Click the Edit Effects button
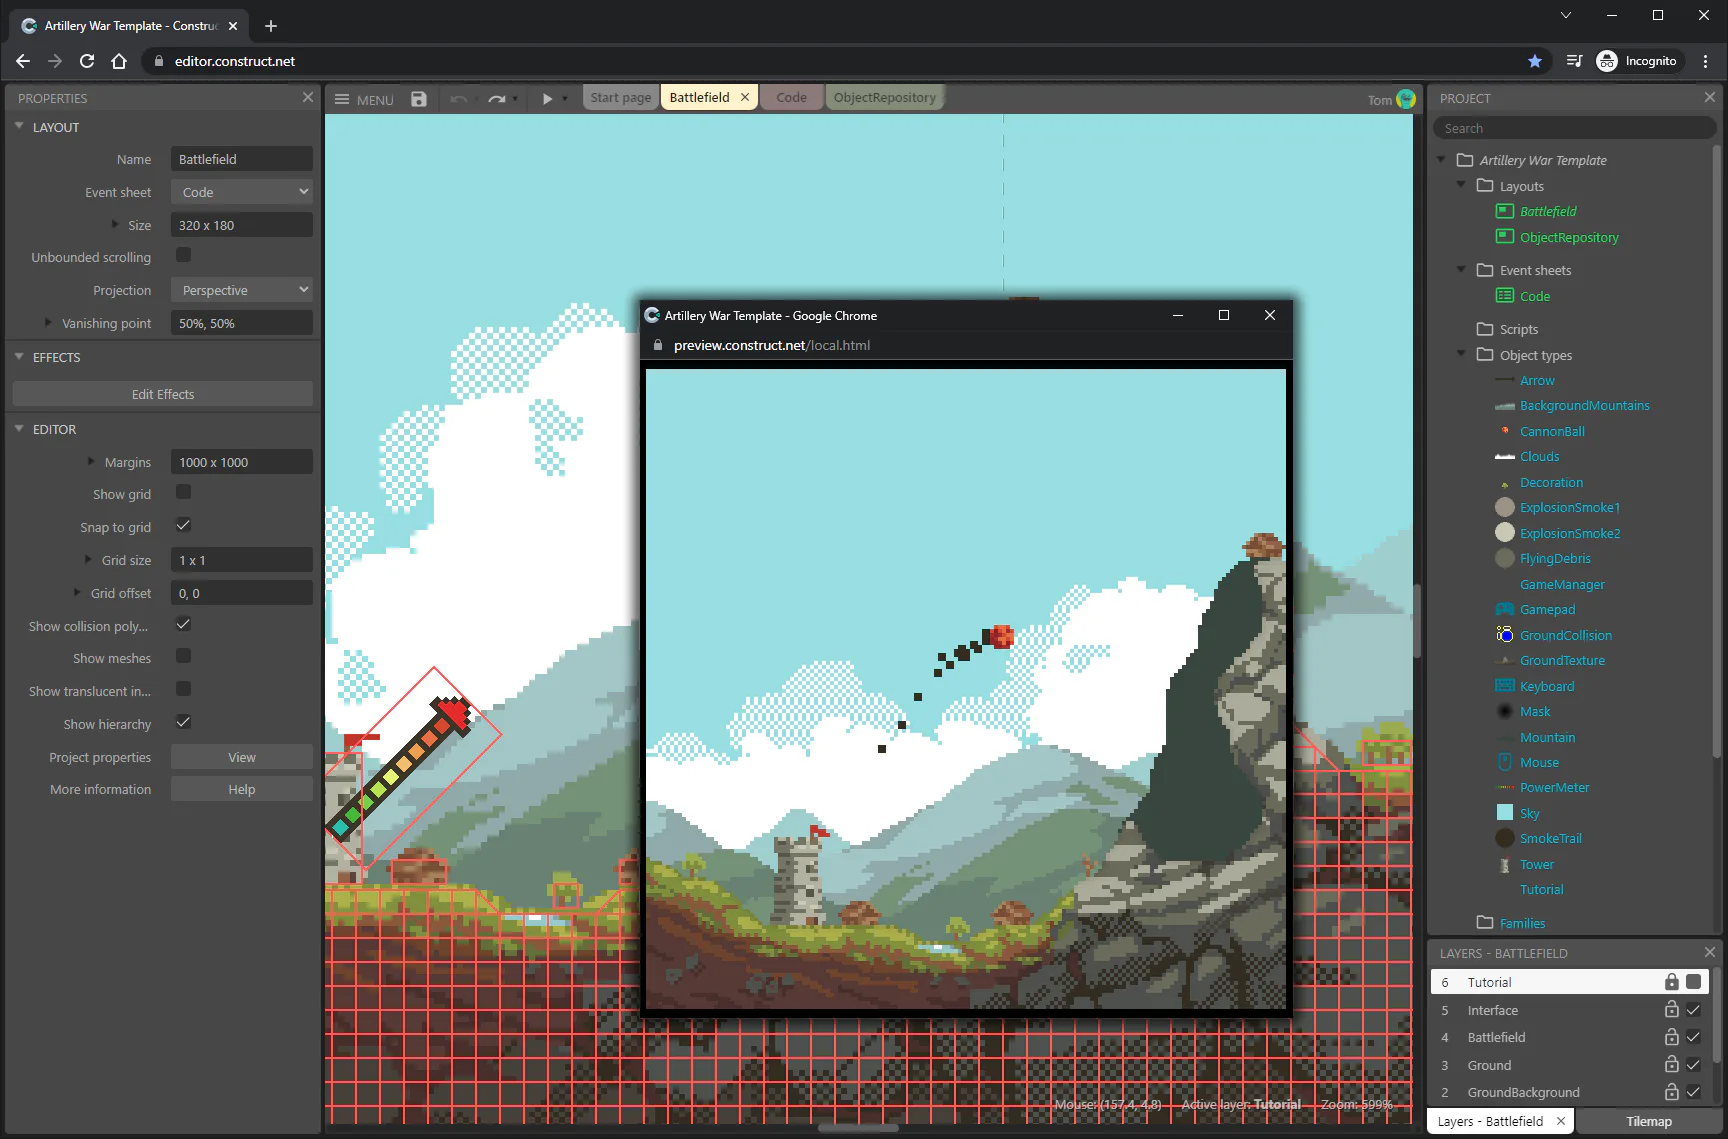Image resolution: width=1728 pixels, height=1139 pixels. coord(163,394)
